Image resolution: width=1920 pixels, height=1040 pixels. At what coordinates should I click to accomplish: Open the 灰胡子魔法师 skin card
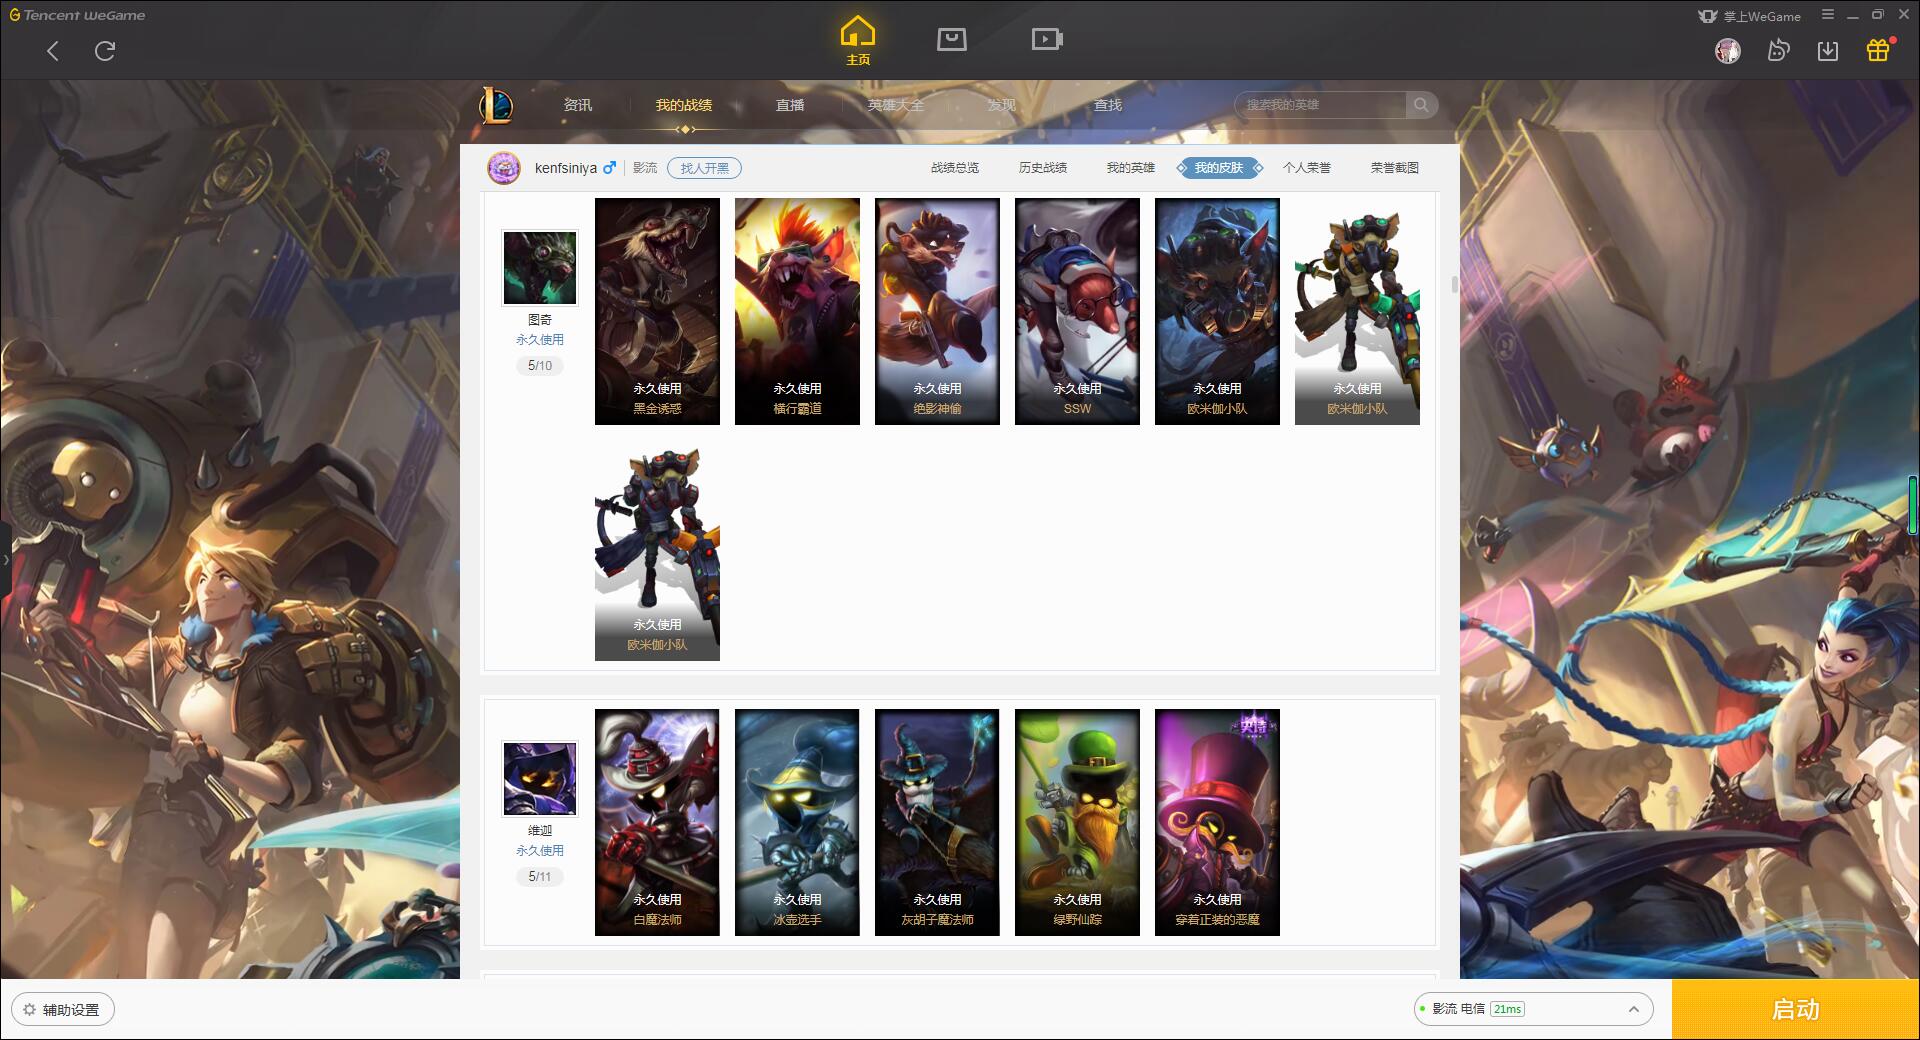(x=937, y=822)
